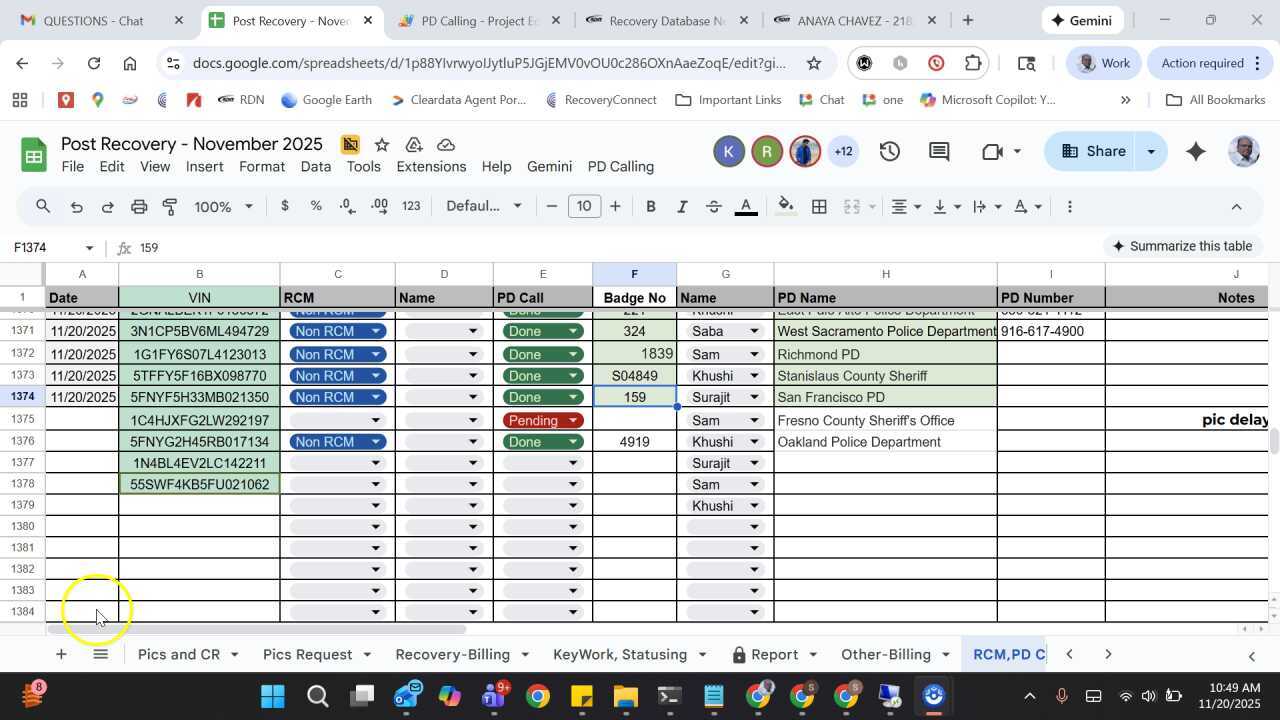1280x720 pixels.
Task: Open the Borders tool
Action: [x=819, y=207]
